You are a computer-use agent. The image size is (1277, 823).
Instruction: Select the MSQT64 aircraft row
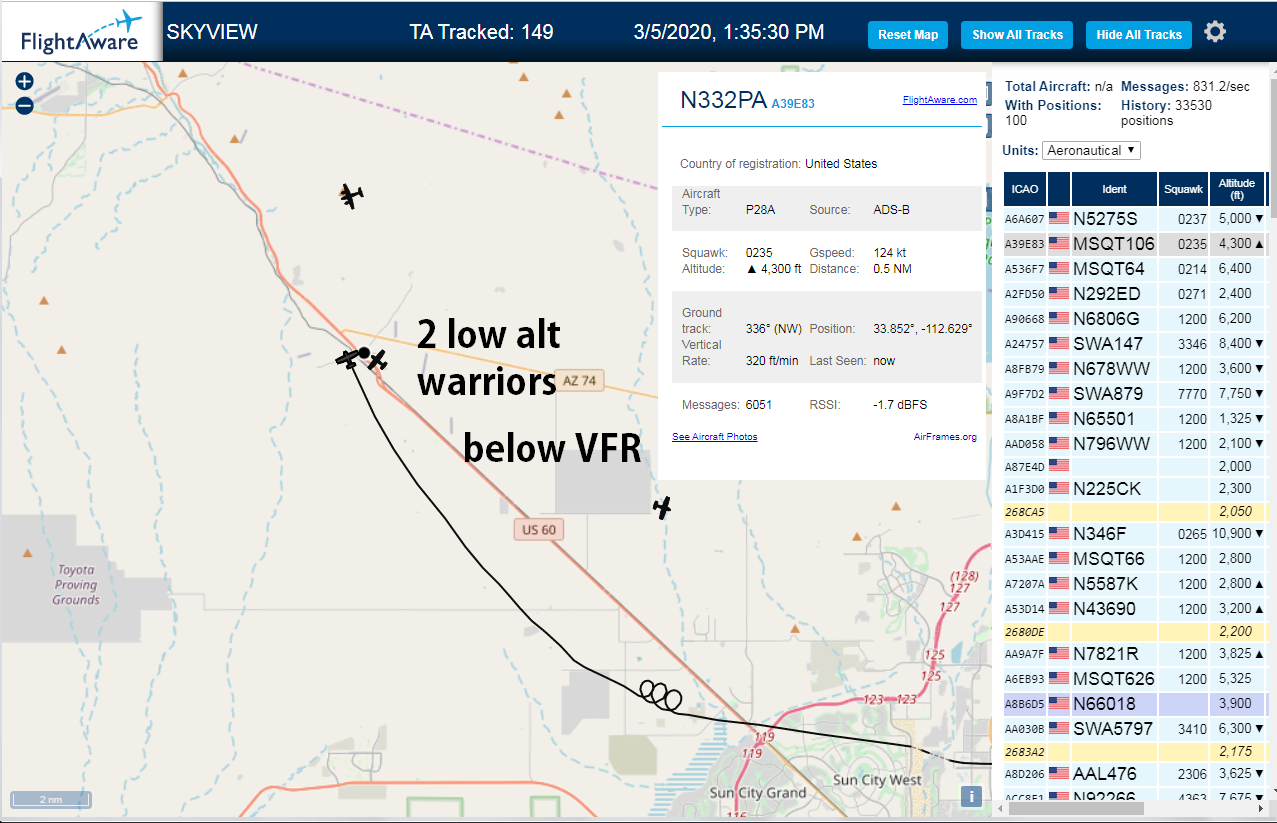coord(1135,268)
